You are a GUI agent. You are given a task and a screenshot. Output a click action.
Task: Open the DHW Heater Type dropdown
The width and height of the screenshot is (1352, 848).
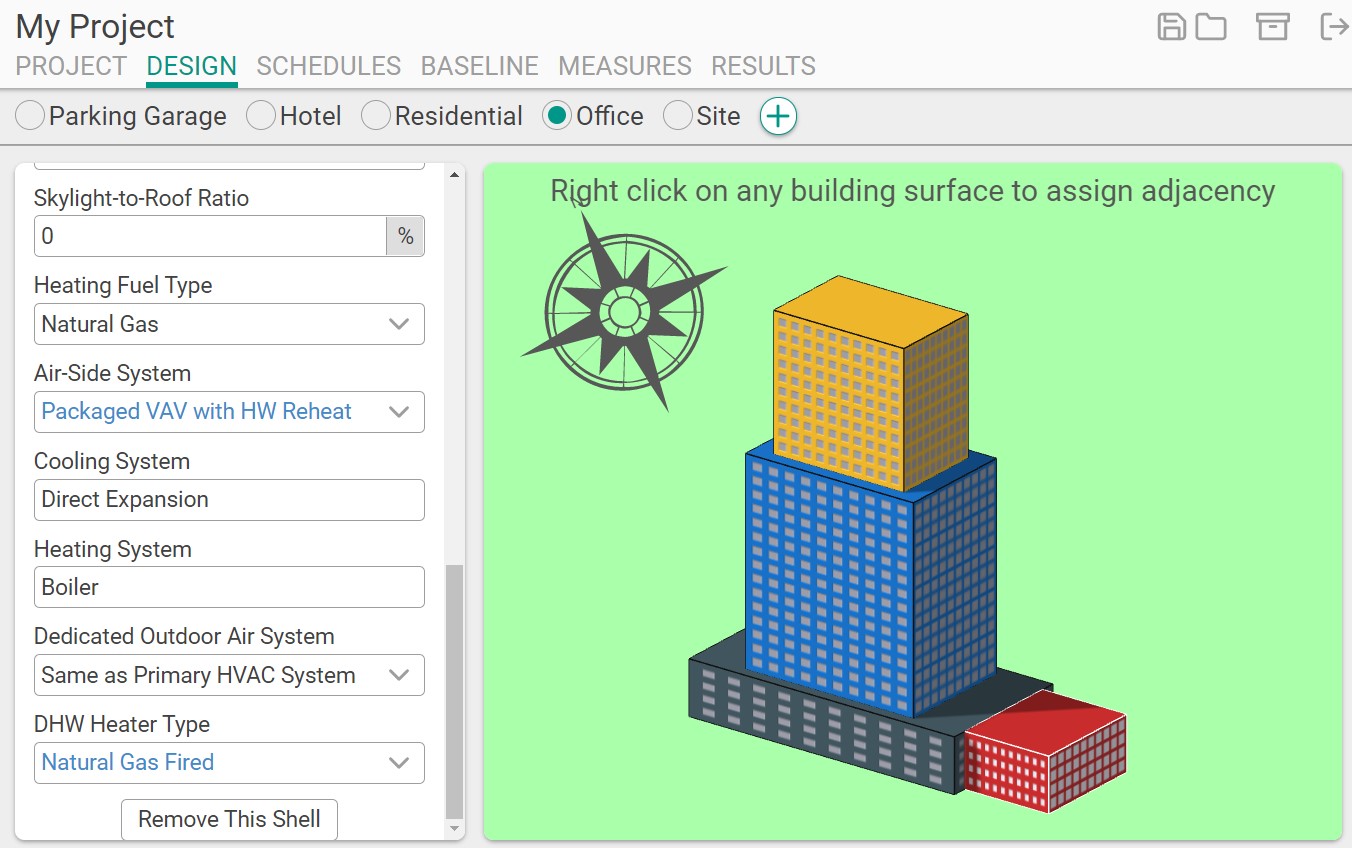pyautogui.click(x=229, y=763)
